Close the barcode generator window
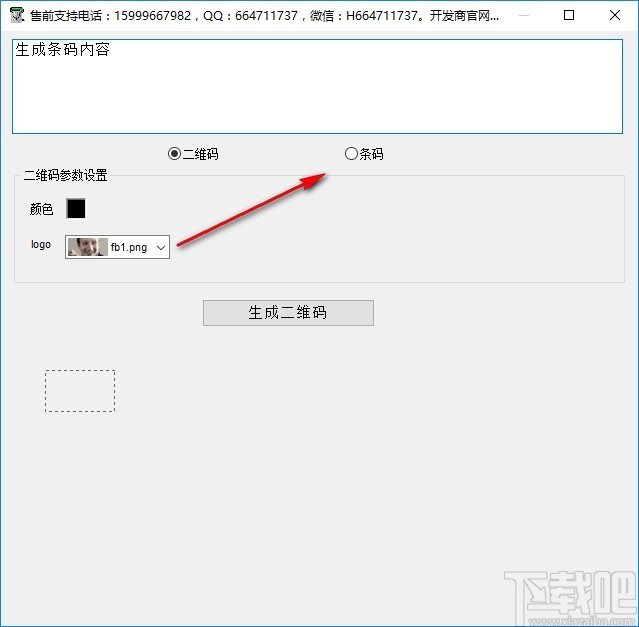 (x=615, y=15)
